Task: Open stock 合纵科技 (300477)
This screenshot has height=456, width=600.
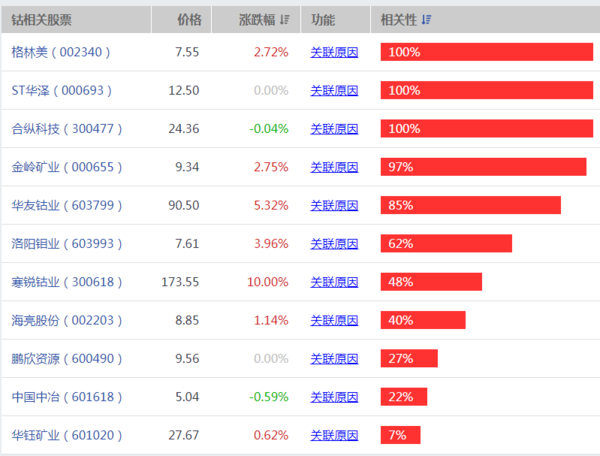Action: click(67, 129)
